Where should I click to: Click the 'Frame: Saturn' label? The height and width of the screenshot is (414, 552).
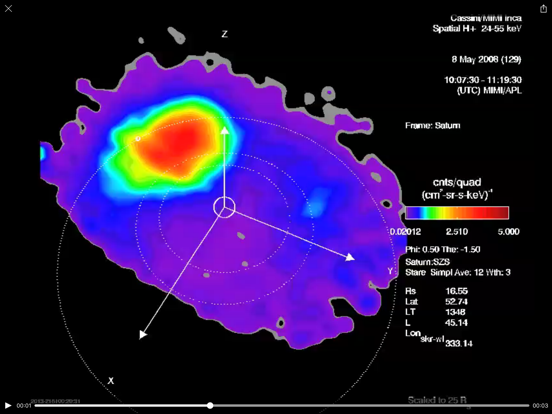click(x=432, y=125)
